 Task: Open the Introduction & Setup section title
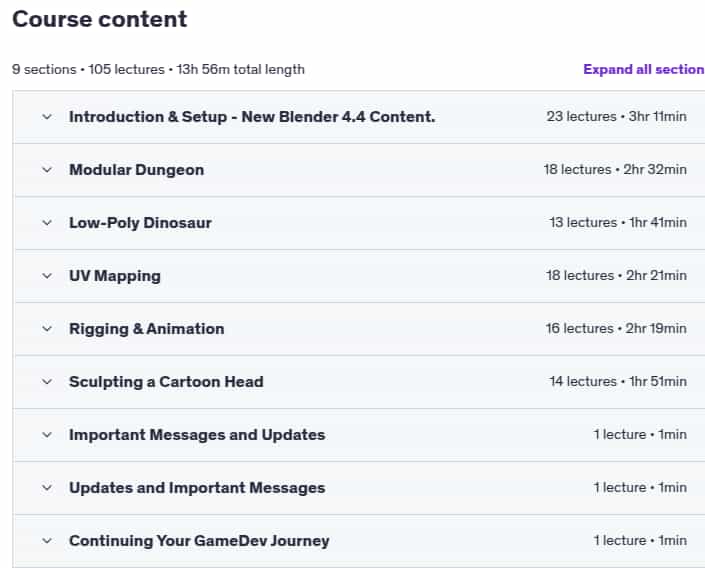pyautogui.click(x=252, y=117)
